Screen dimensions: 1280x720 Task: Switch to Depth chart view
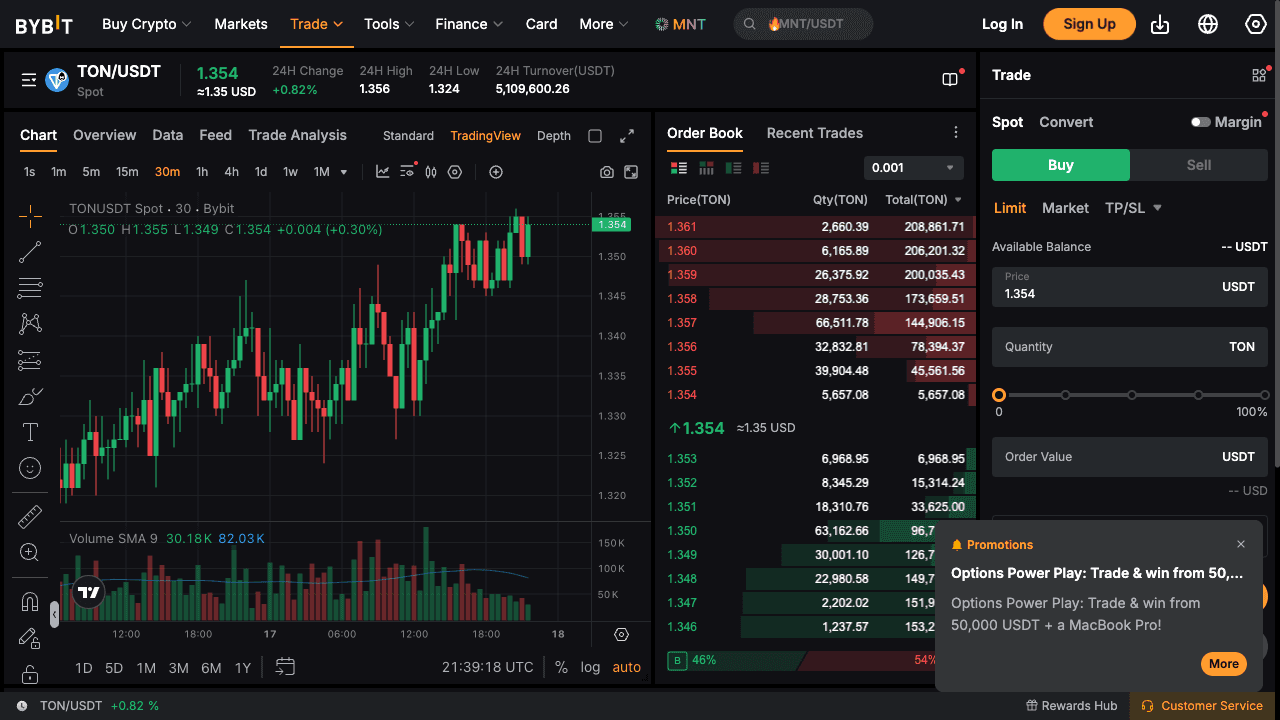tap(554, 136)
